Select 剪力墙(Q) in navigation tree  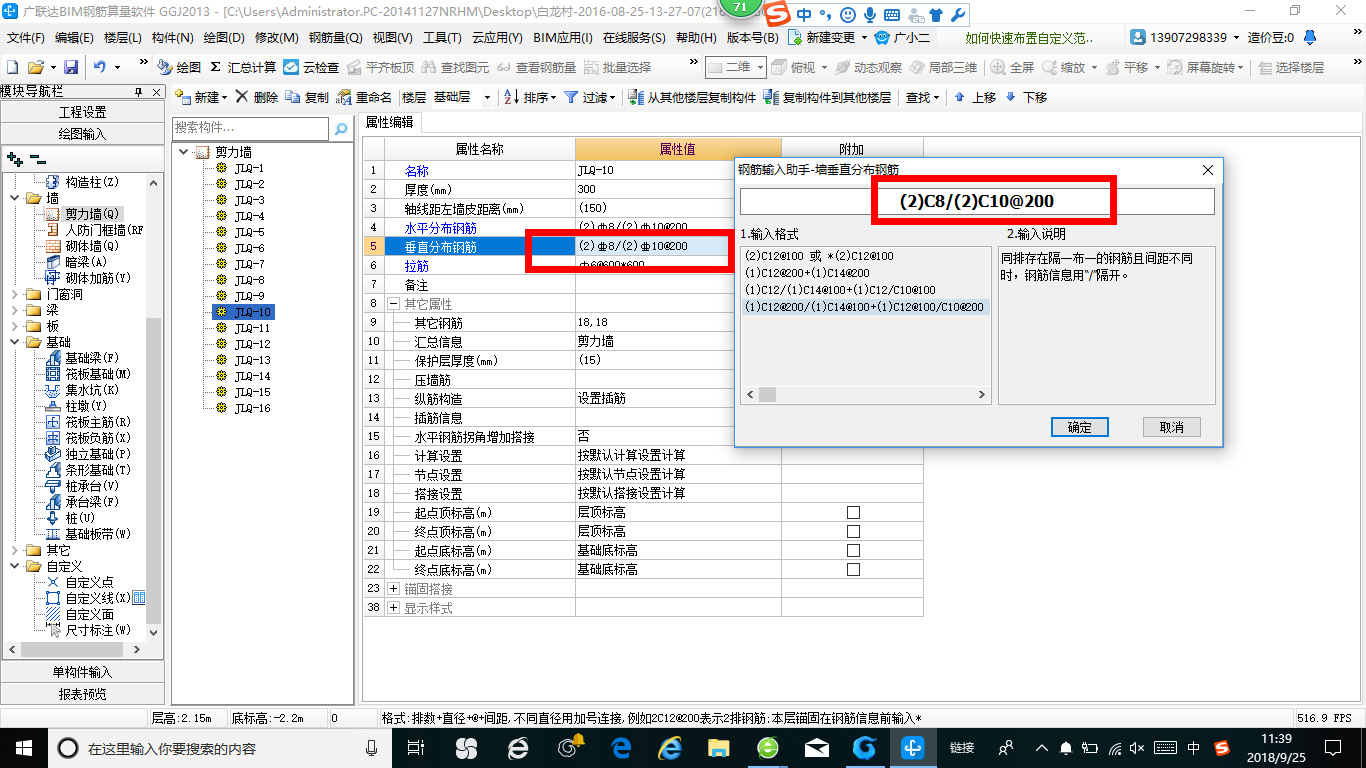pos(91,214)
